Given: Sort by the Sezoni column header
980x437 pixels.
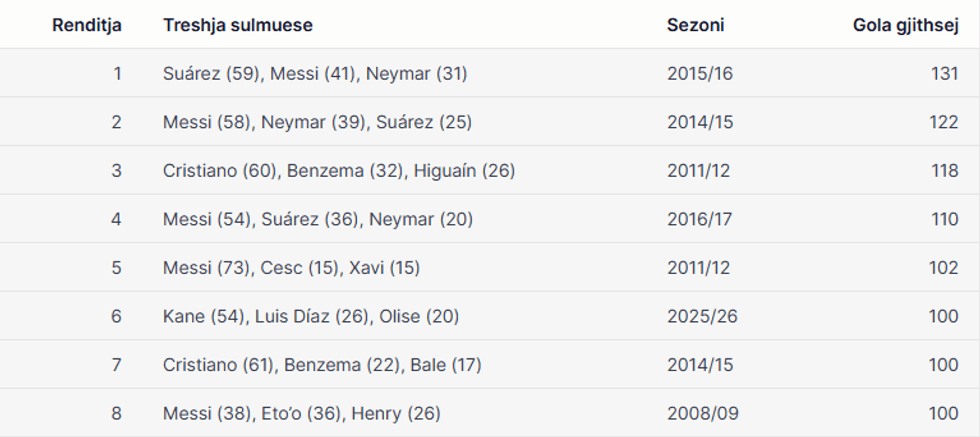Looking at the screenshot, I should [695, 25].
